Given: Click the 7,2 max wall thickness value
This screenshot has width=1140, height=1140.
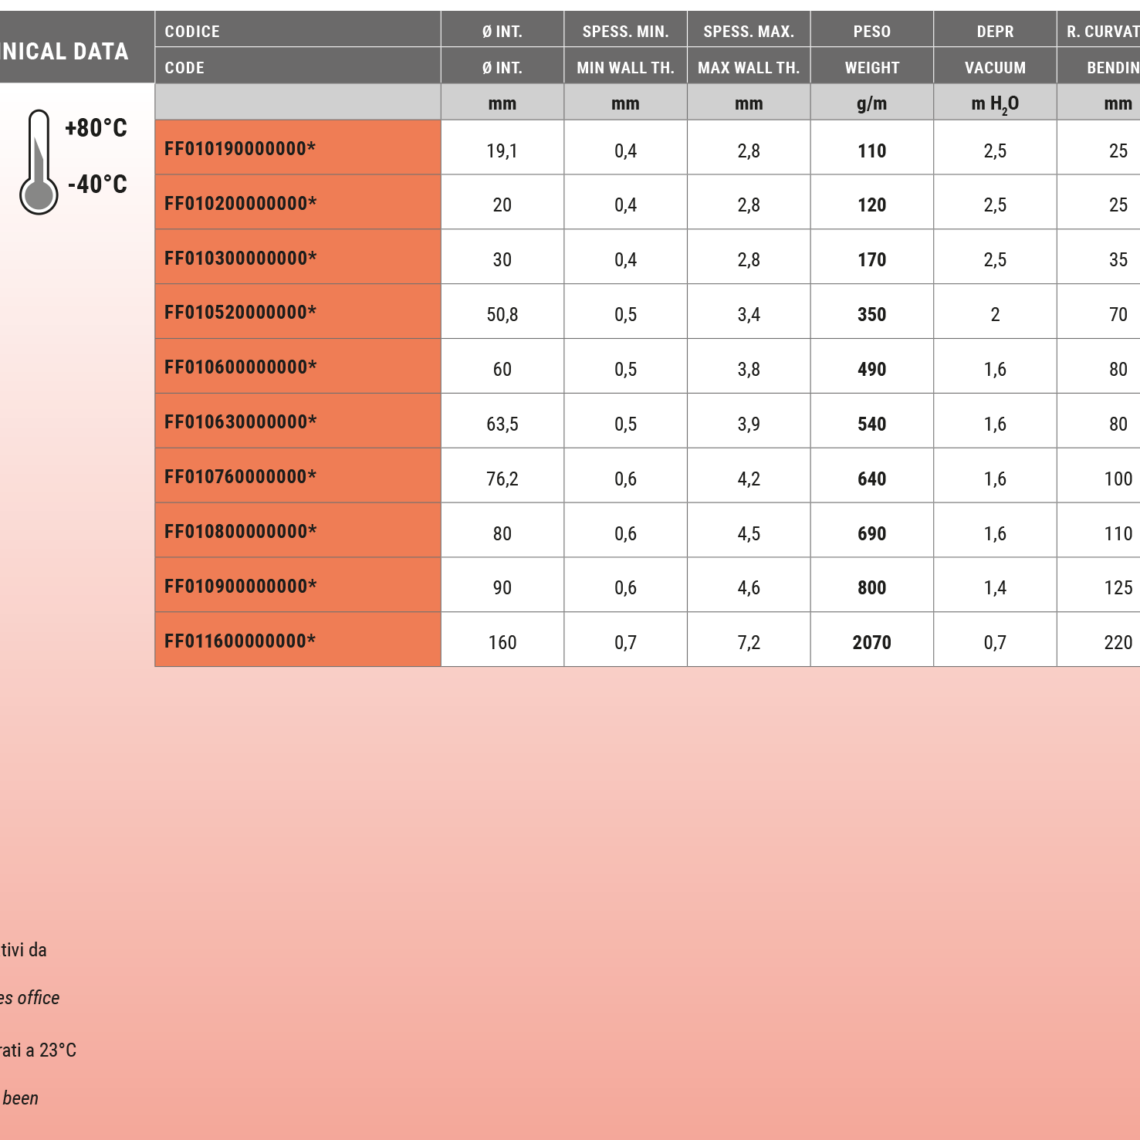Looking at the screenshot, I should [x=748, y=642].
